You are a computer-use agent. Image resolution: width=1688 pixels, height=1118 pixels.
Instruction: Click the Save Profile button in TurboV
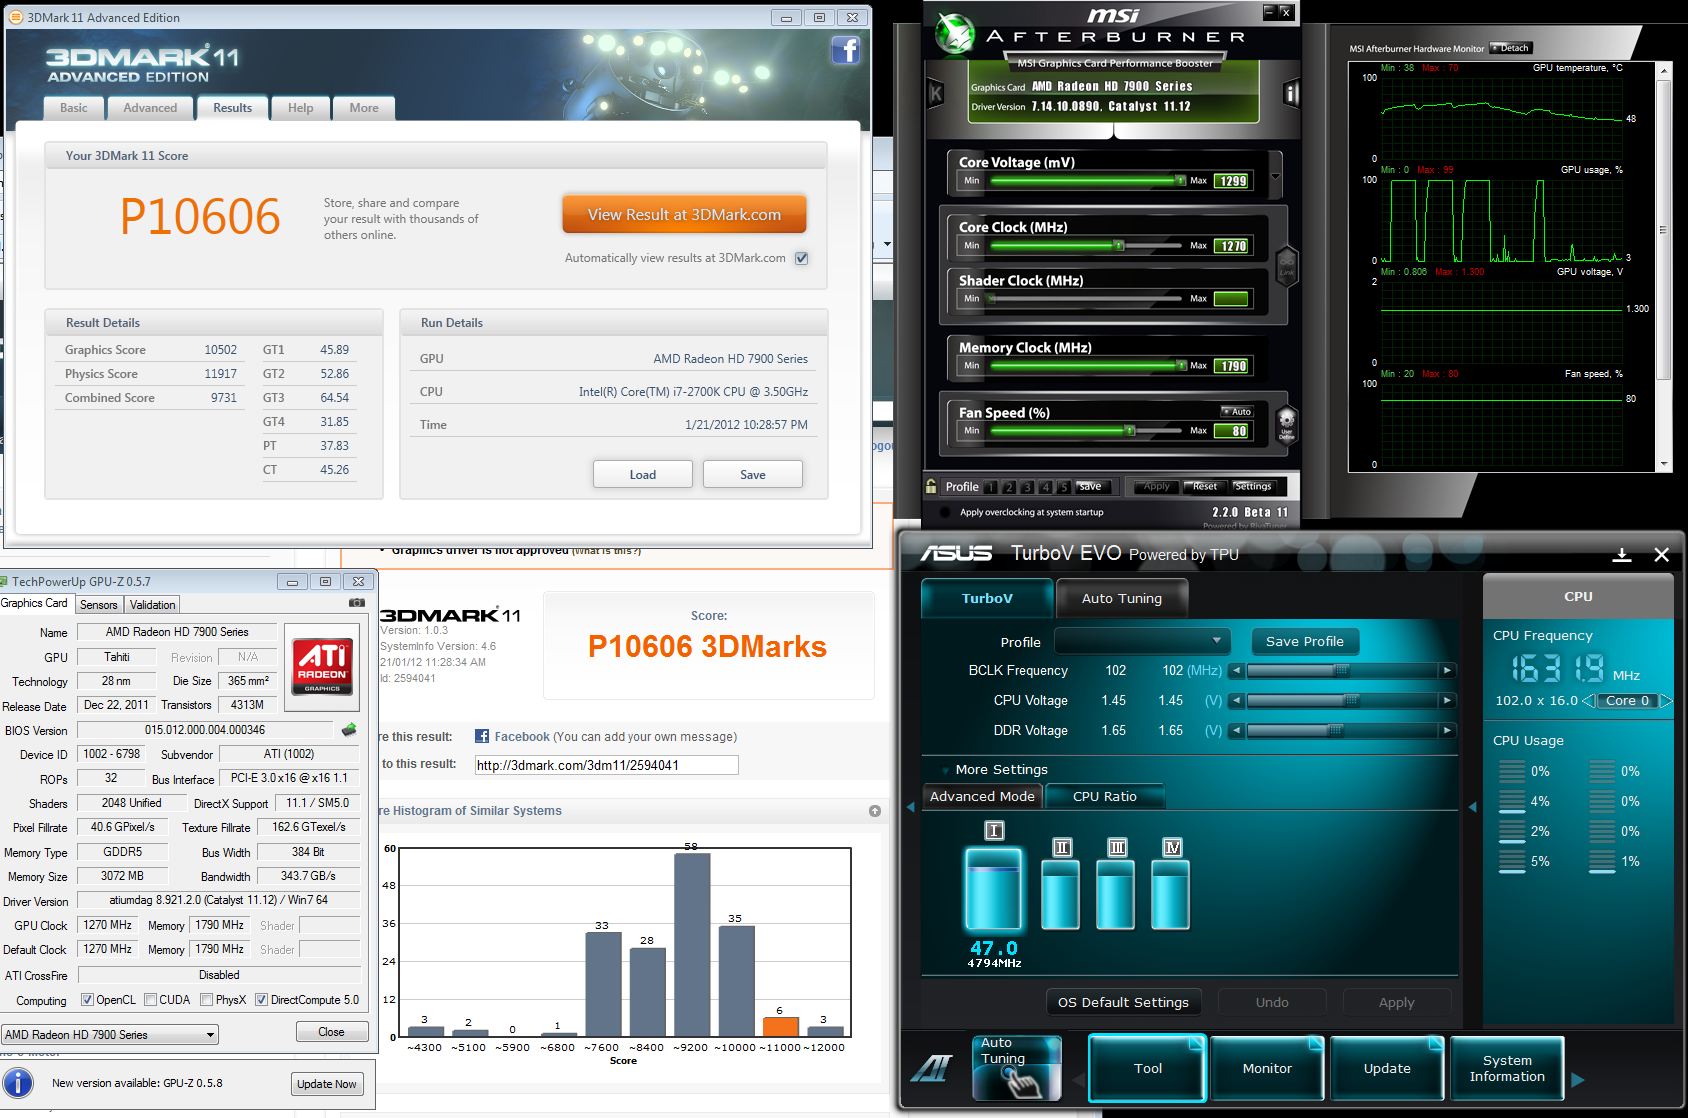[1305, 641]
